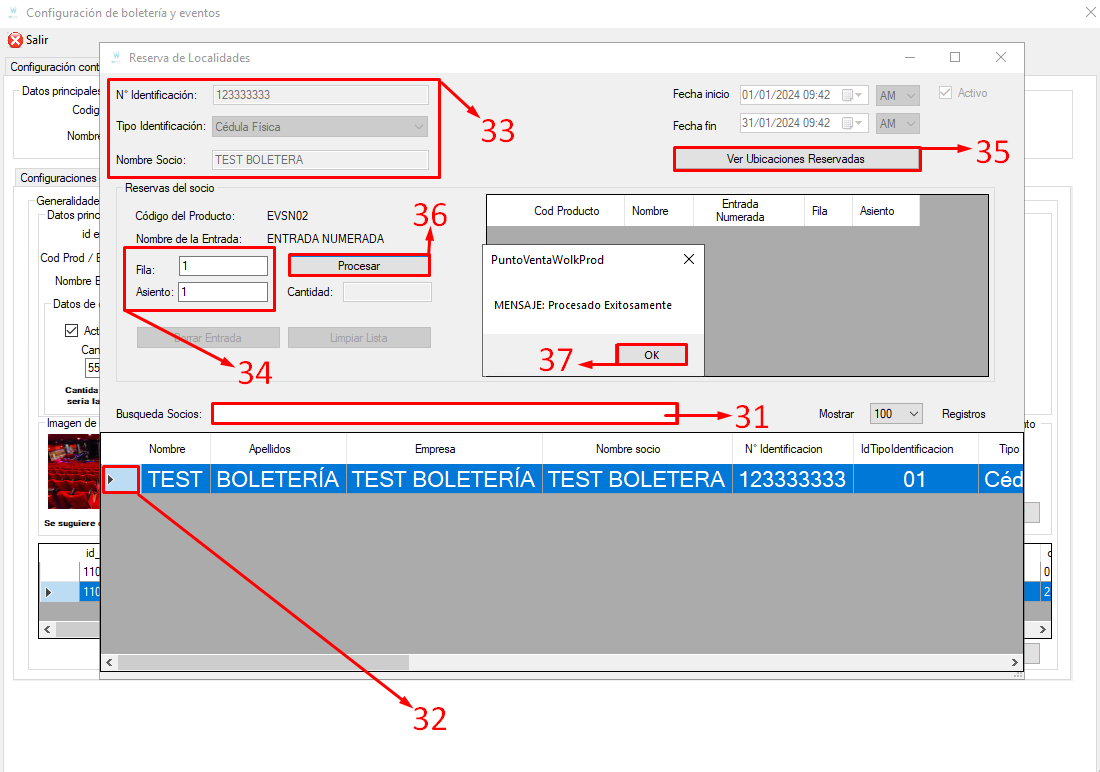
Task: Open the Configuración tab in background window
Action: coord(54,67)
